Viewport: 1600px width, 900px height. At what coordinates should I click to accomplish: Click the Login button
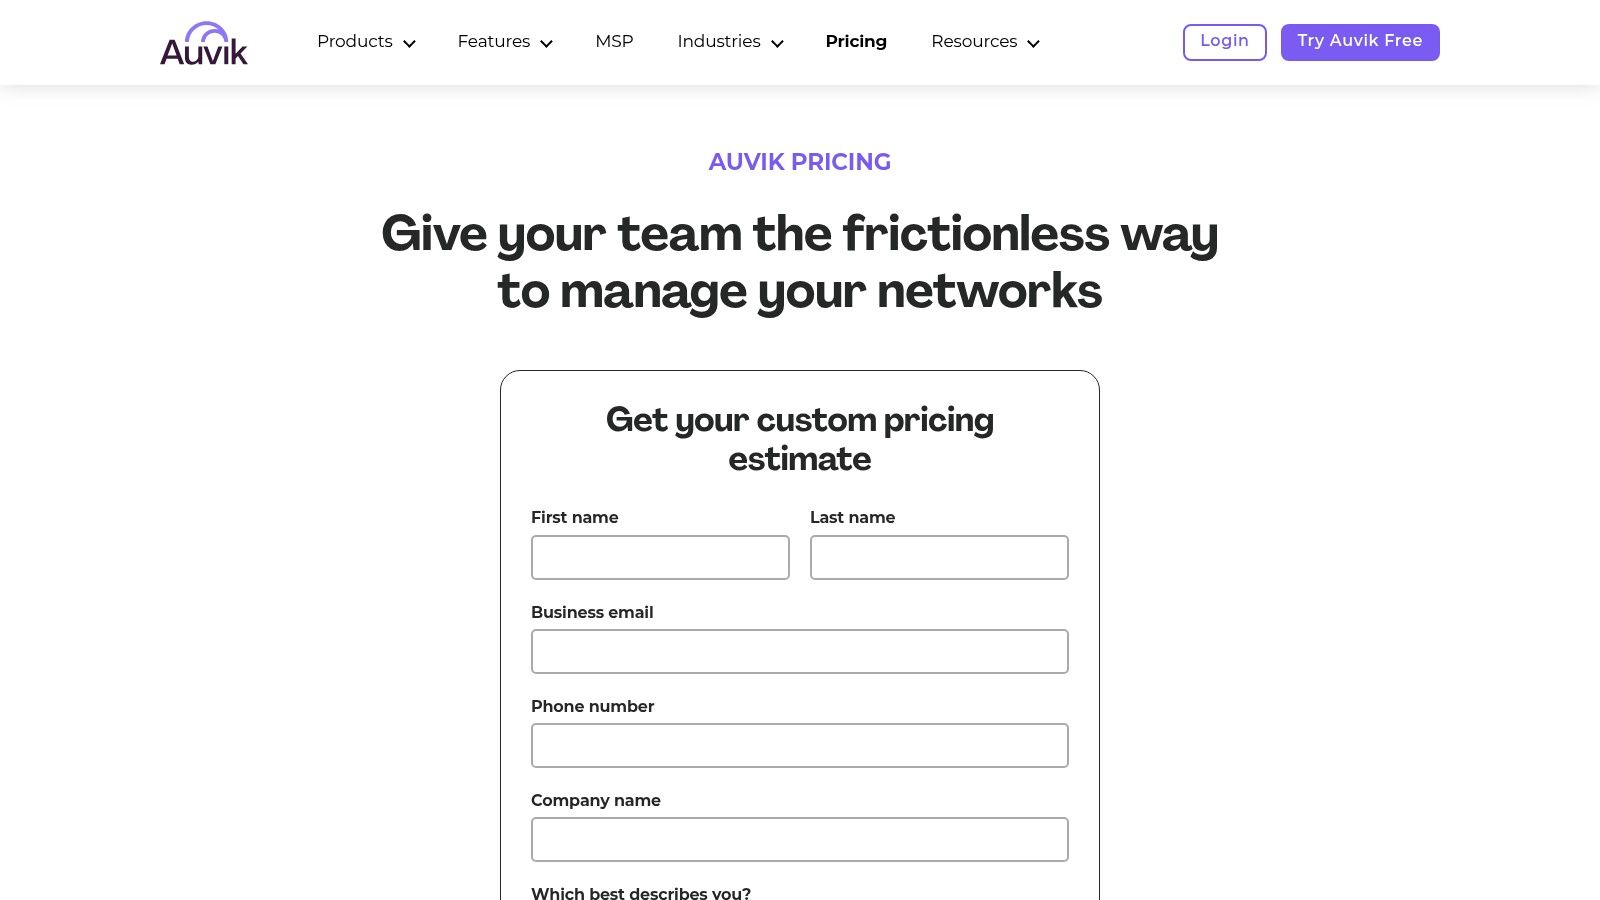coord(1224,42)
